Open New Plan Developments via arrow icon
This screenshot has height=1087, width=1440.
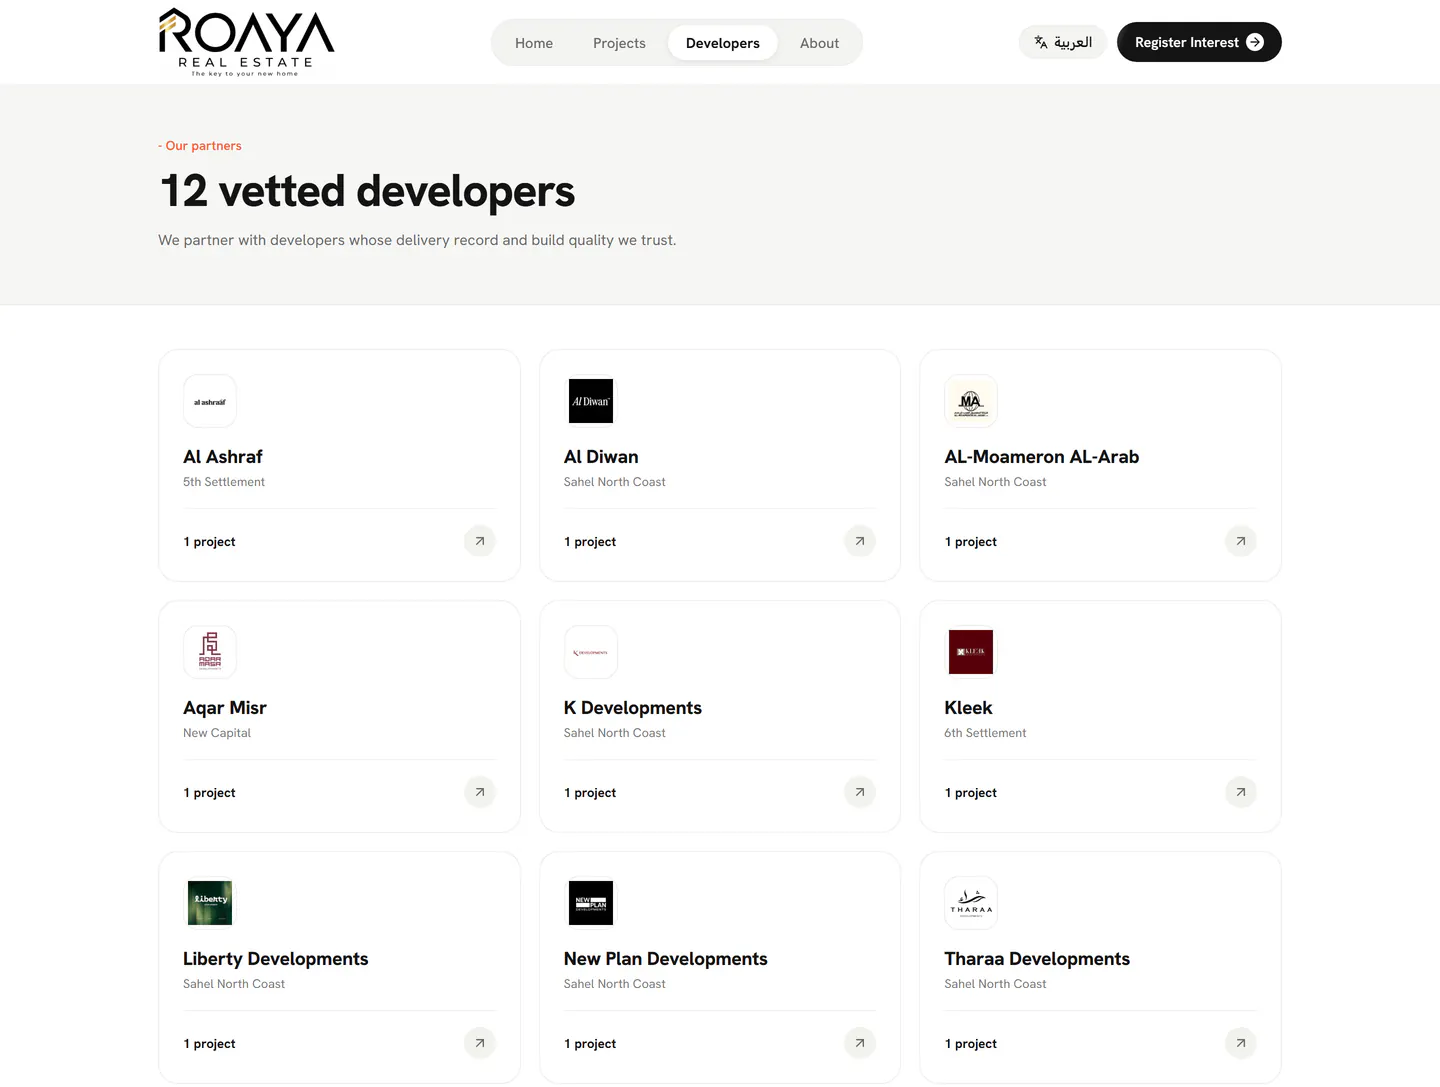(x=860, y=1043)
